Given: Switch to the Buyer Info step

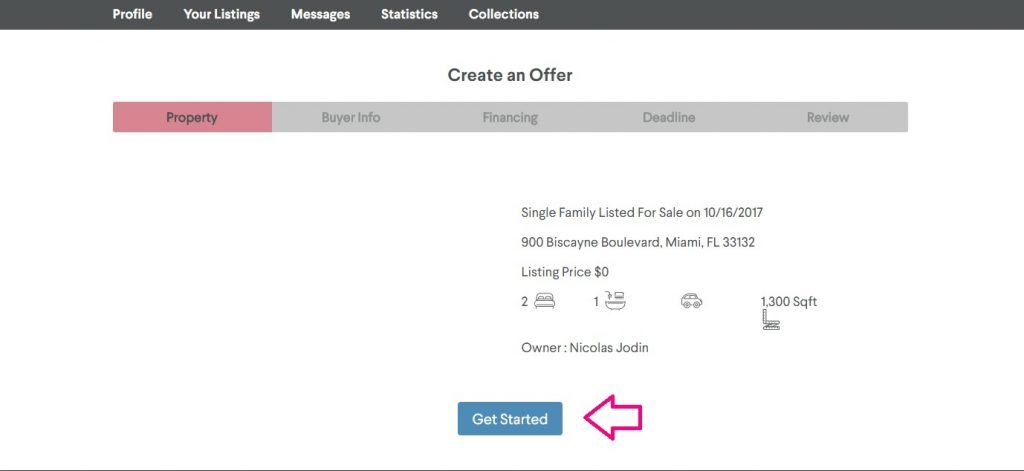Looking at the screenshot, I should (x=351, y=117).
